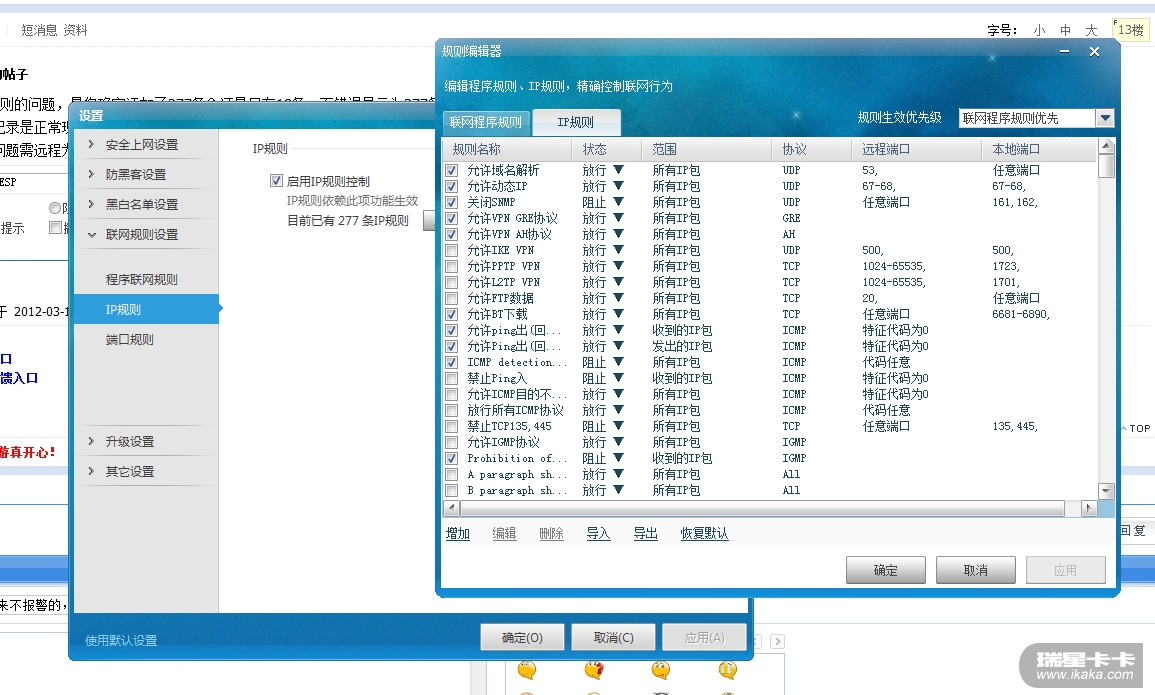This screenshot has height=695, width=1155.
Task: Enable the 允许IKE VPN rule checkbox
Action: [452, 250]
